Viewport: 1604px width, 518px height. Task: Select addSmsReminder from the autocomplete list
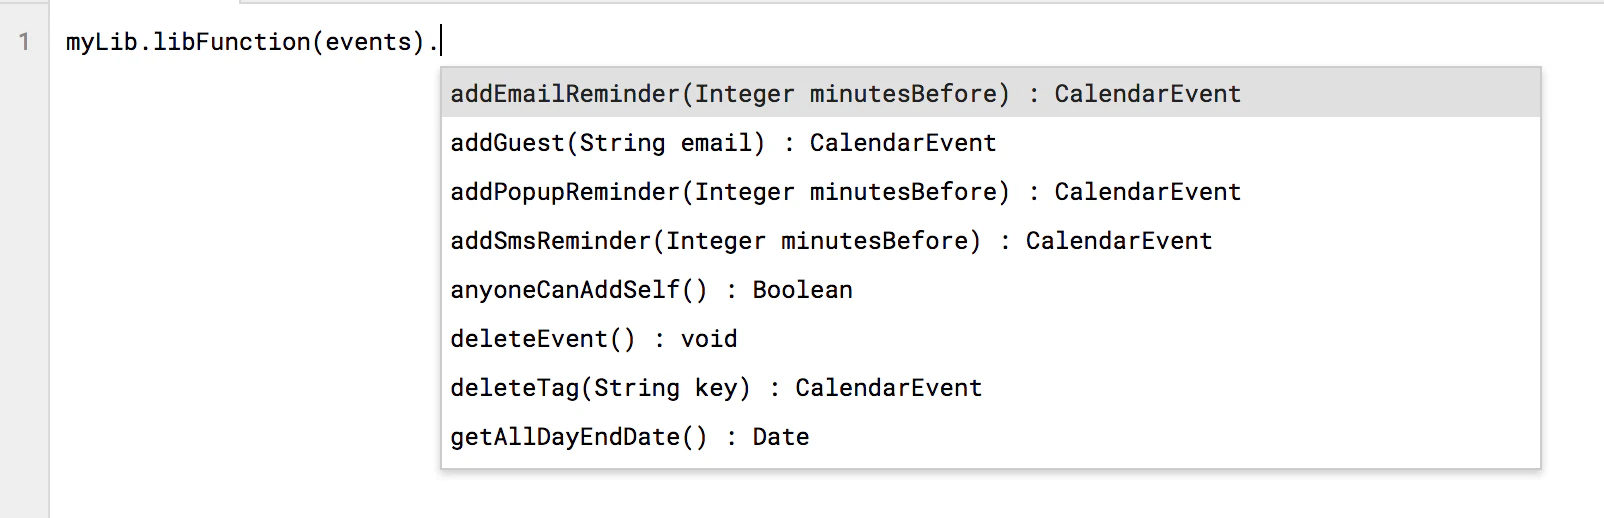click(x=990, y=240)
